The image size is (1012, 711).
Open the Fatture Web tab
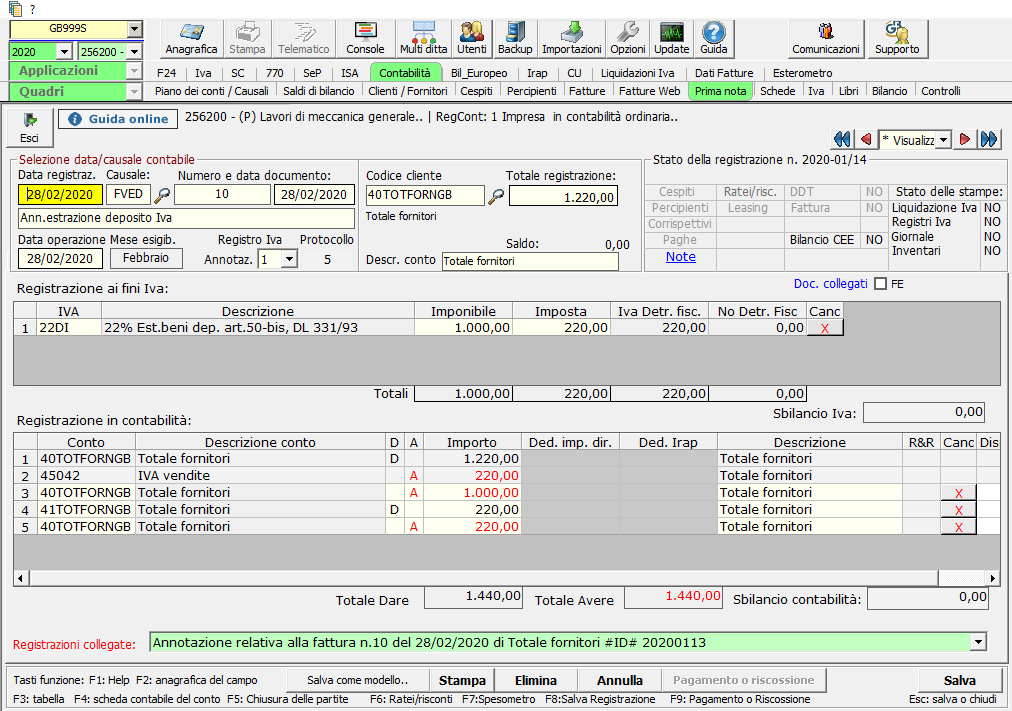649,91
